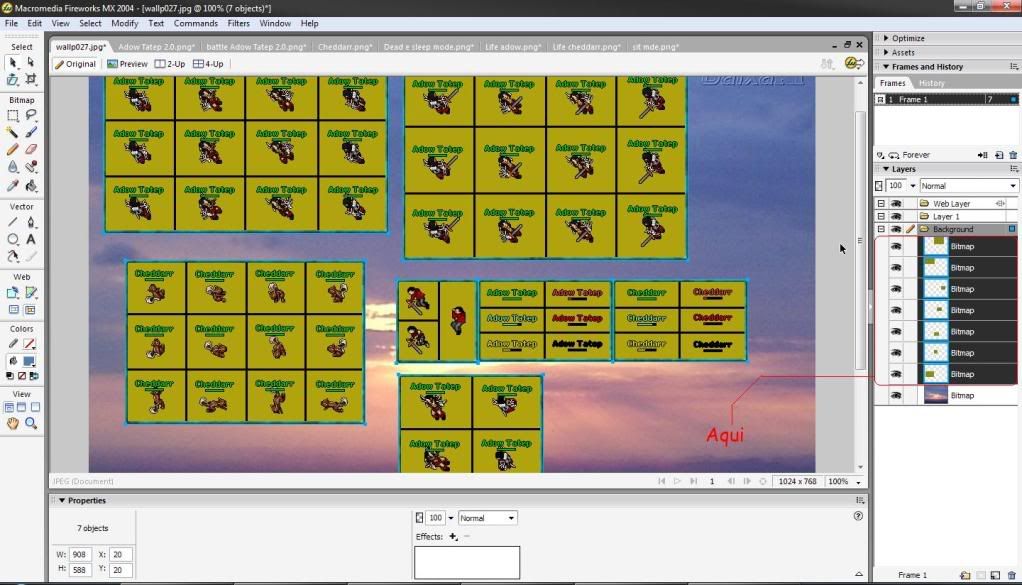
Task: Hide the Web Layer using eye icon
Action: (x=896, y=204)
